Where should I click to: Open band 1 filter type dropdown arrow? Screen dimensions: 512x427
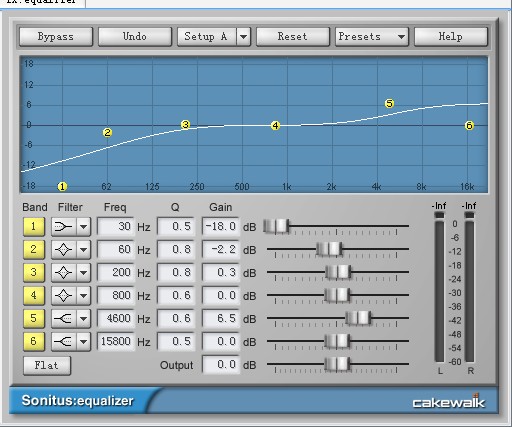[83, 227]
